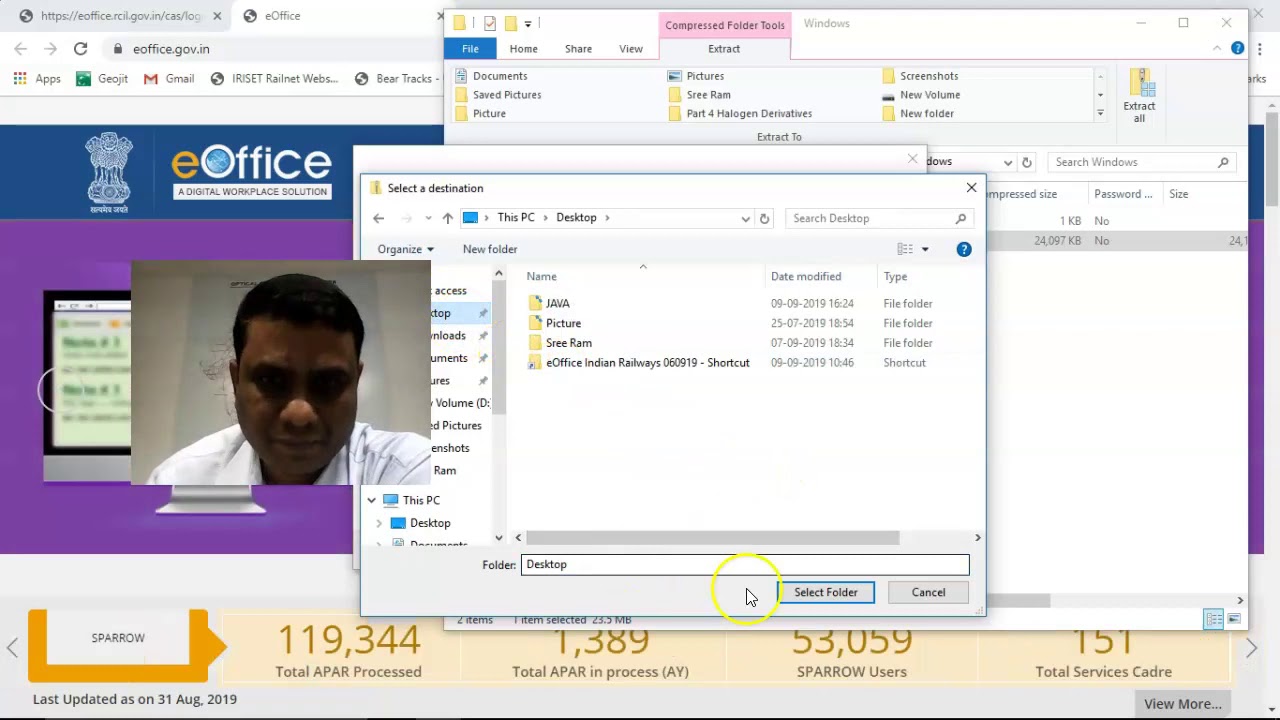Edit the Folder name field

745,565
